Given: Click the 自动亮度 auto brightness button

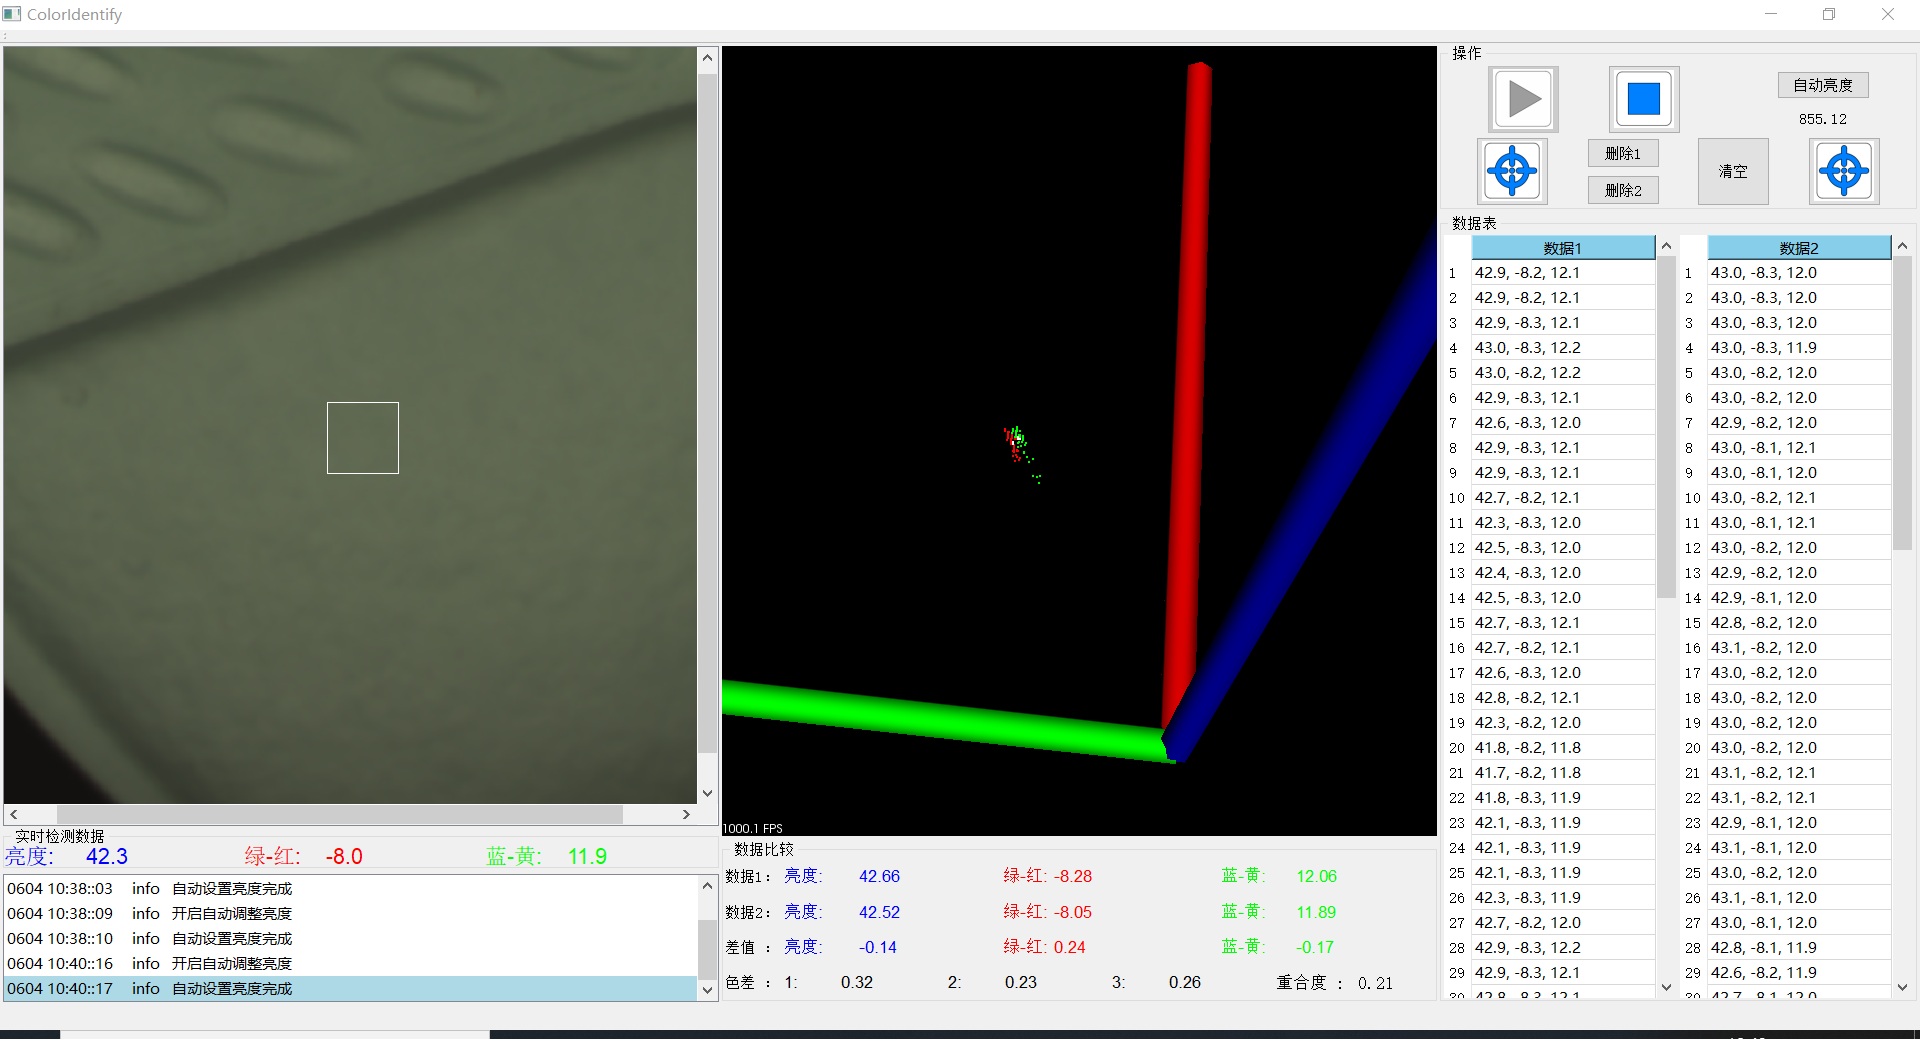Looking at the screenshot, I should (1822, 85).
